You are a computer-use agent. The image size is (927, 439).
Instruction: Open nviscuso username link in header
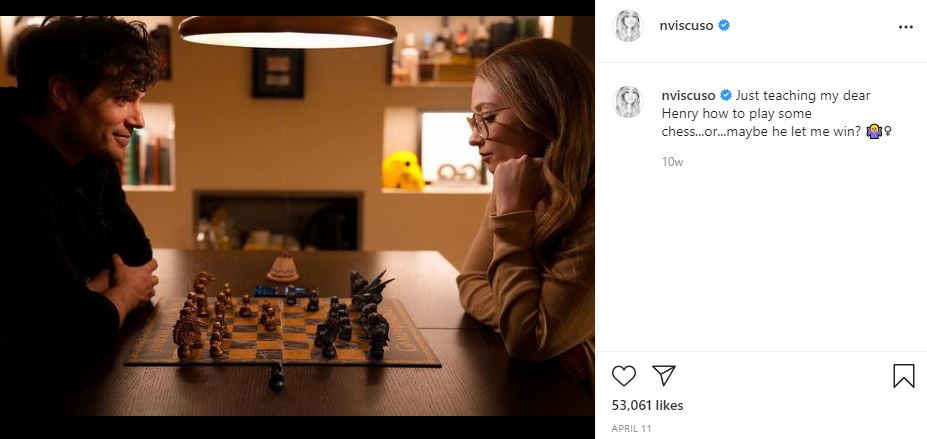click(x=686, y=26)
